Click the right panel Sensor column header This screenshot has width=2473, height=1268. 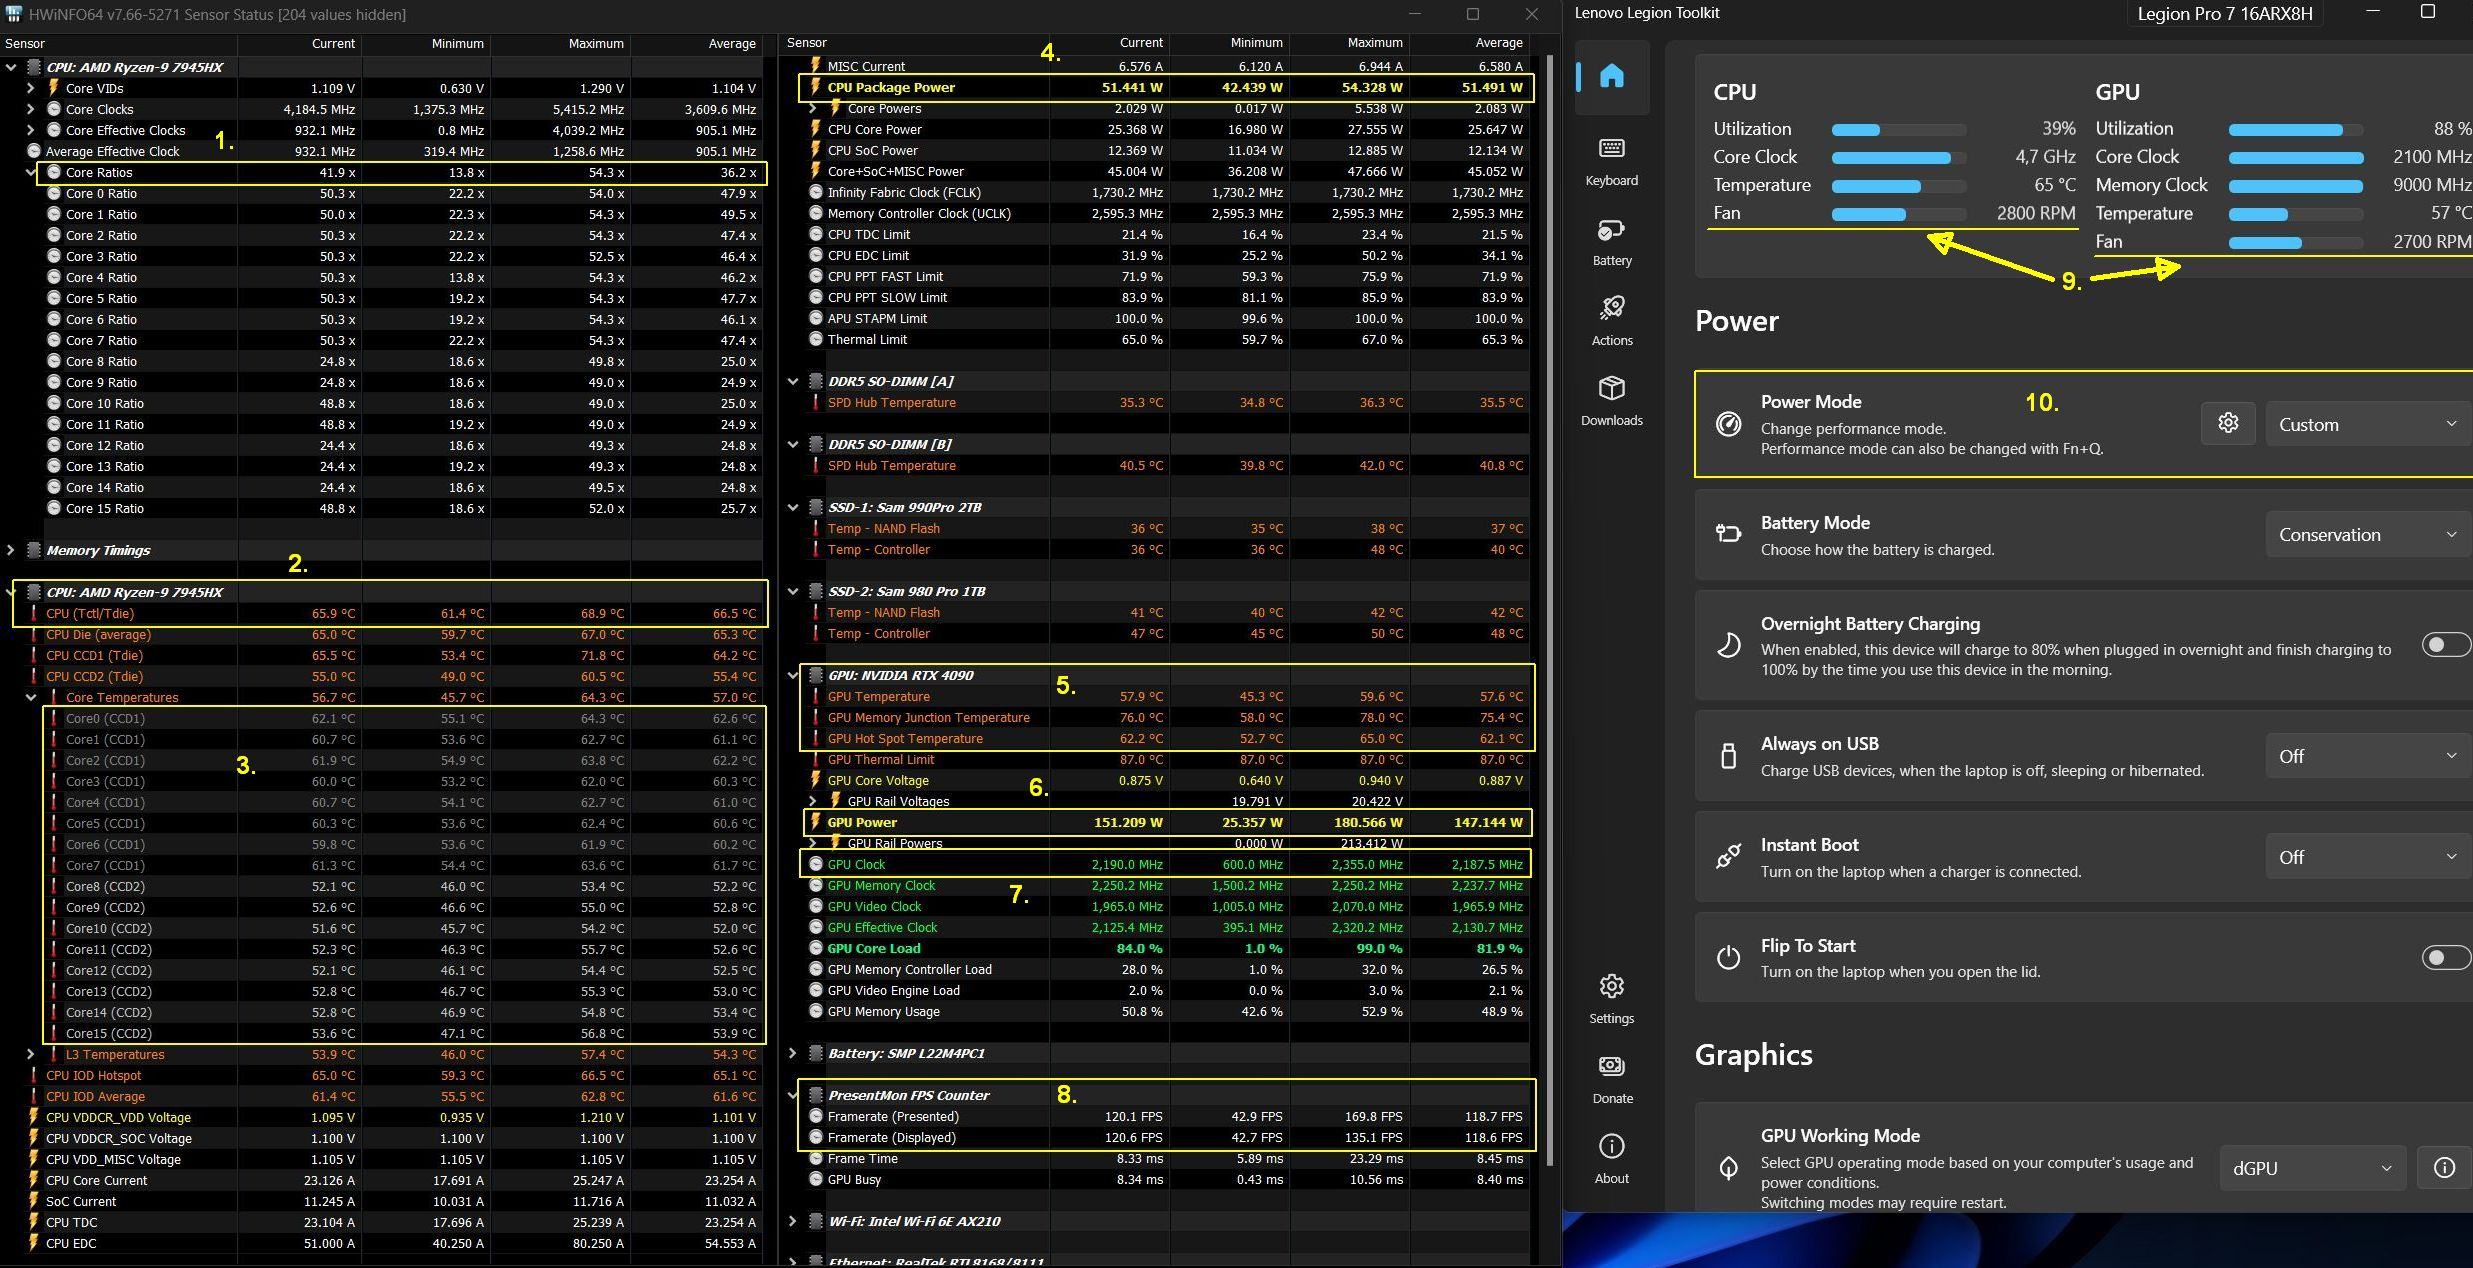(914, 43)
